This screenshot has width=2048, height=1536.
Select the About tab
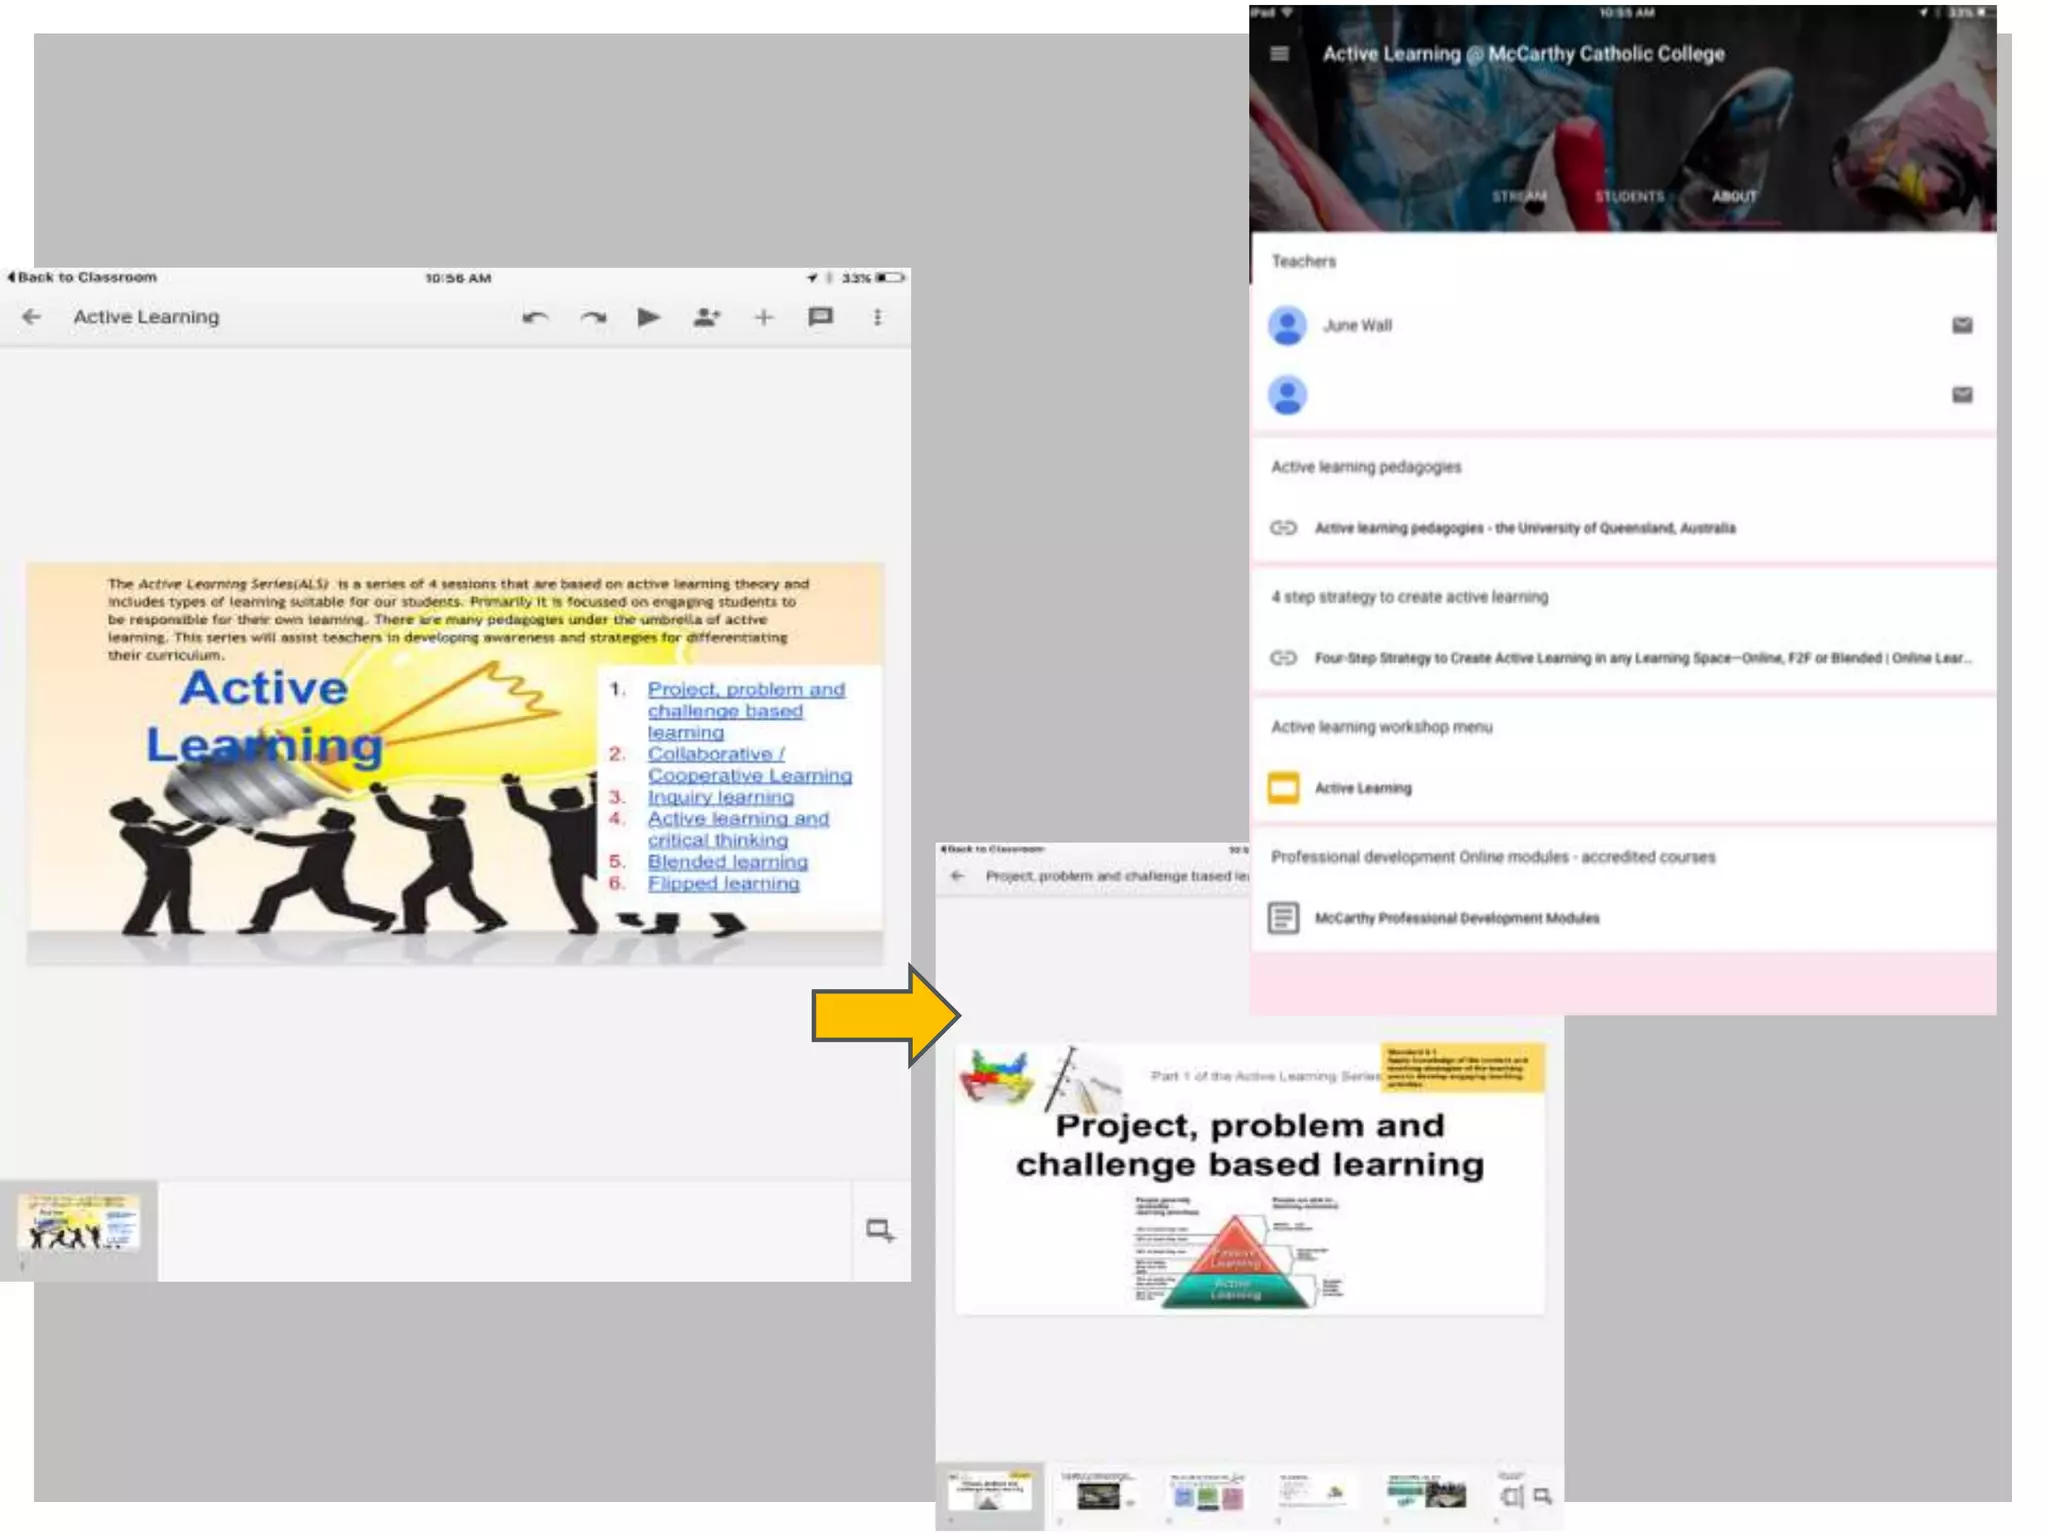[1734, 196]
